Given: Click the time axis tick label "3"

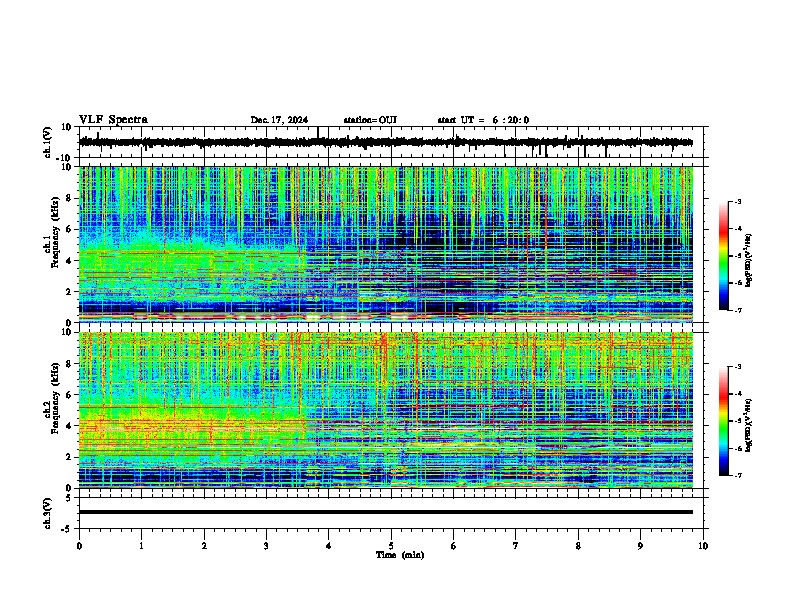Looking at the screenshot, I should point(267,546).
